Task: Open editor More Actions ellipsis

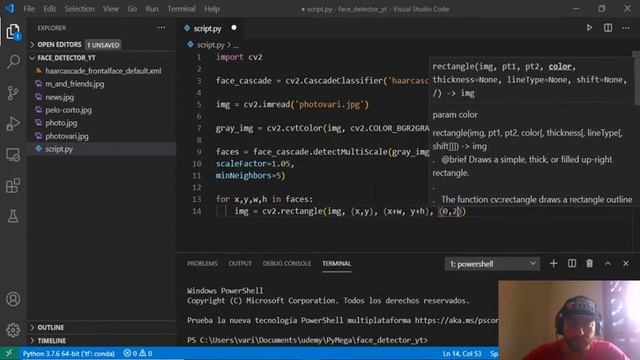Action: 626,28
